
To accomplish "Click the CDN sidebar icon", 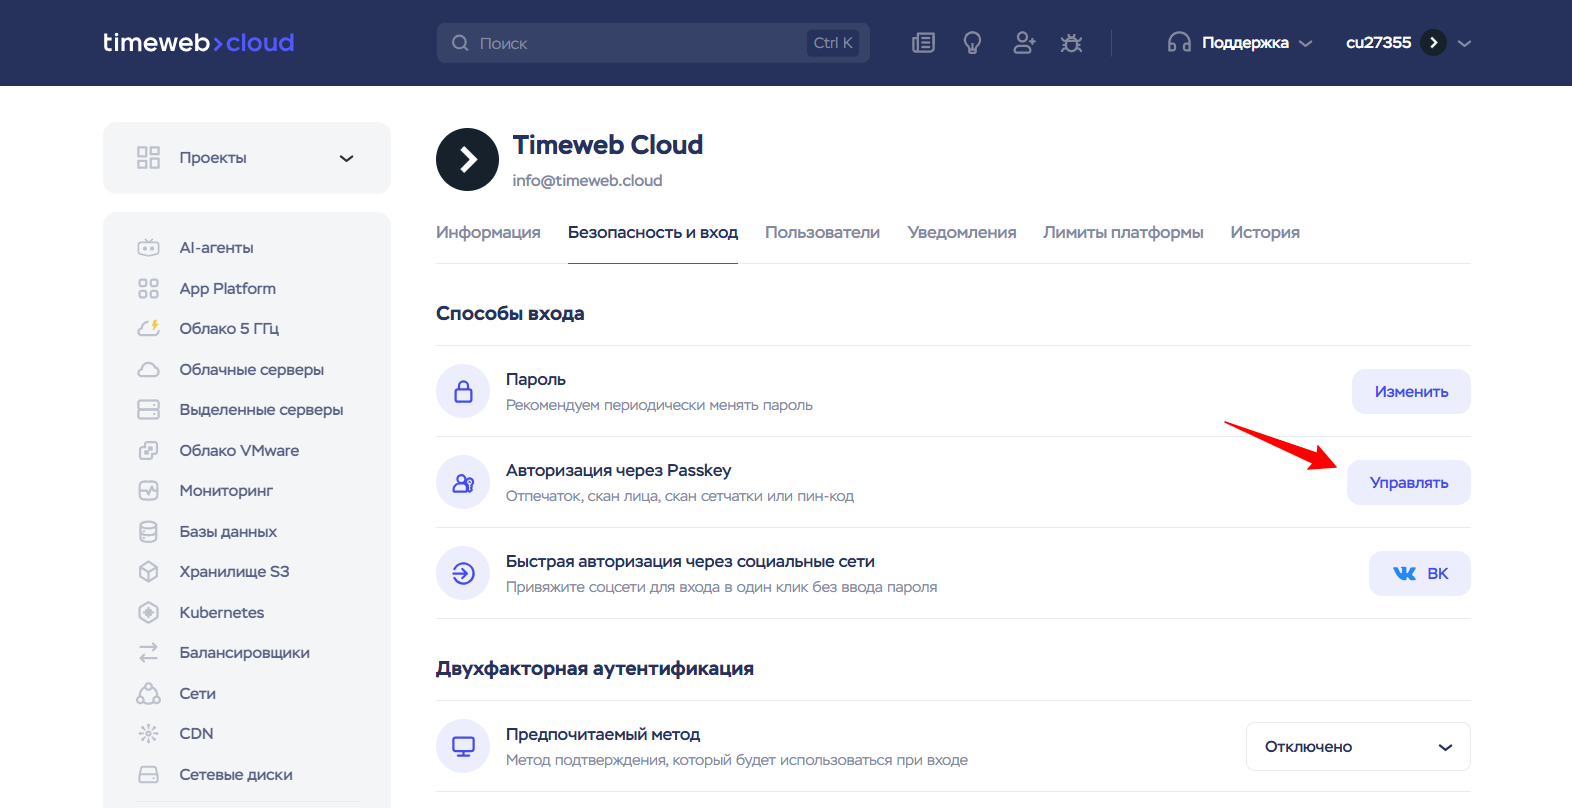I will pyautogui.click(x=148, y=734).
